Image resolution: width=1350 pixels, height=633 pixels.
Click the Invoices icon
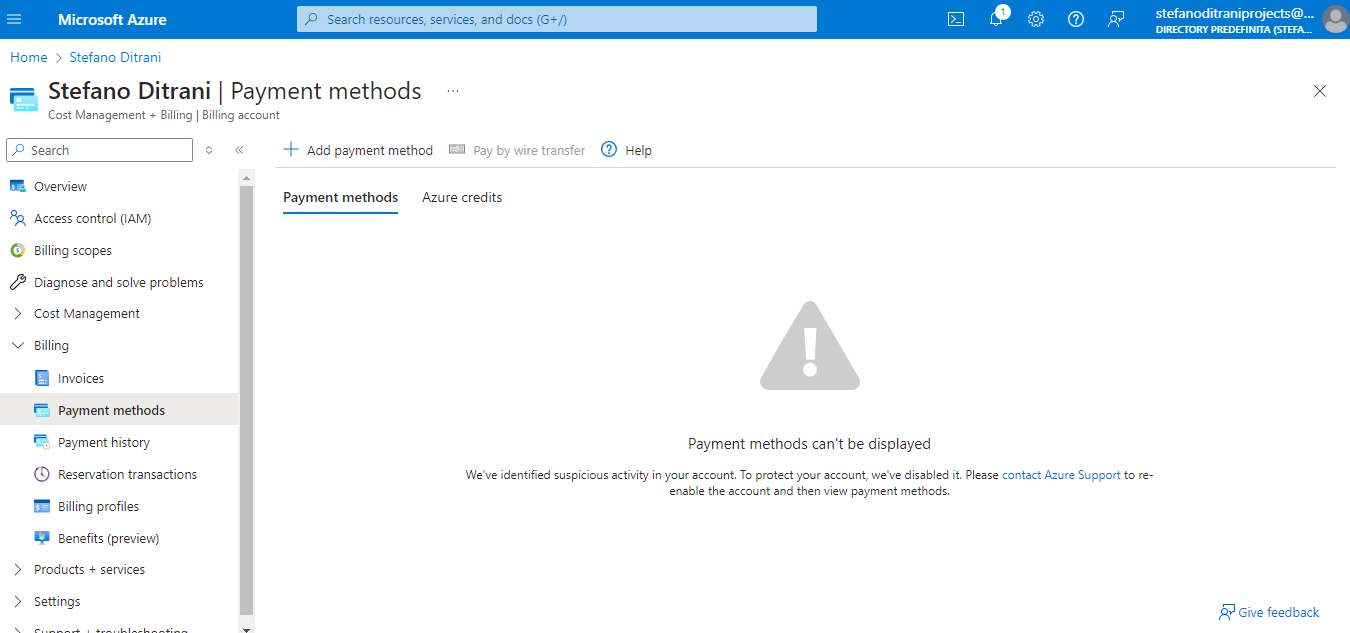click(x=41, y=378)
